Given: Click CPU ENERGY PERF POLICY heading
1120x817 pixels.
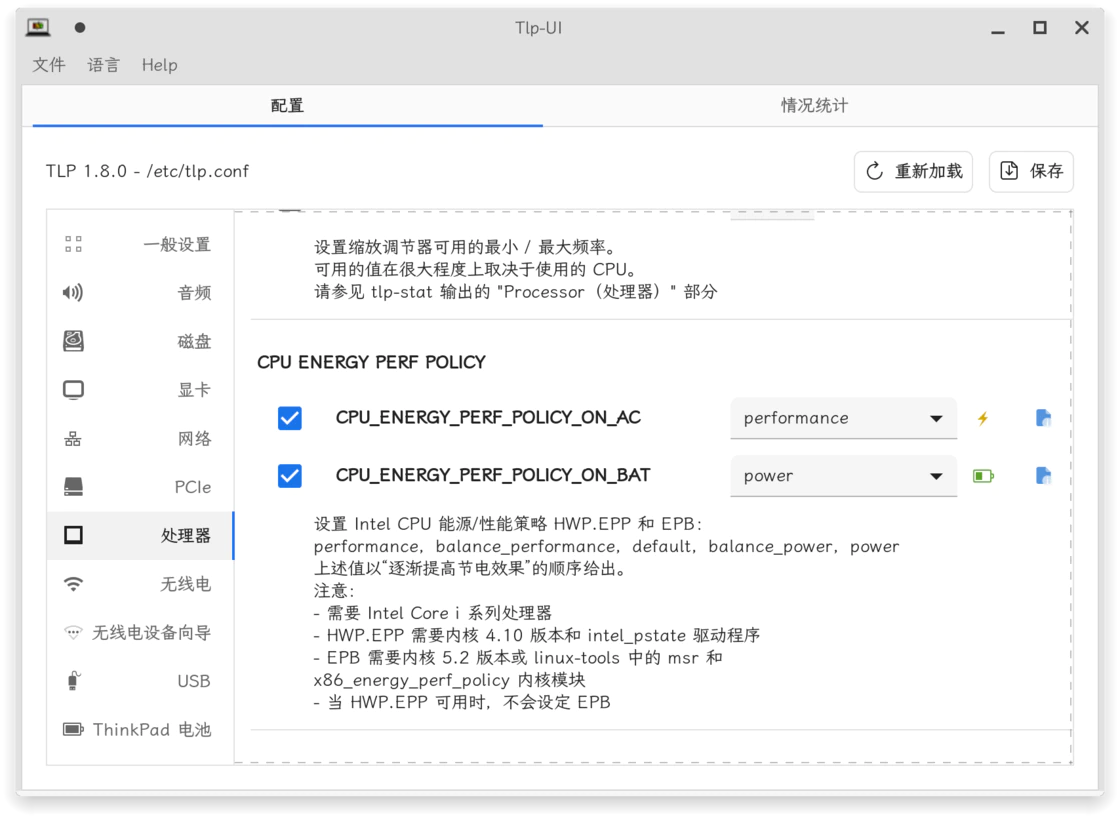Looking at the screenshot, I should click(x=371, y=363).
